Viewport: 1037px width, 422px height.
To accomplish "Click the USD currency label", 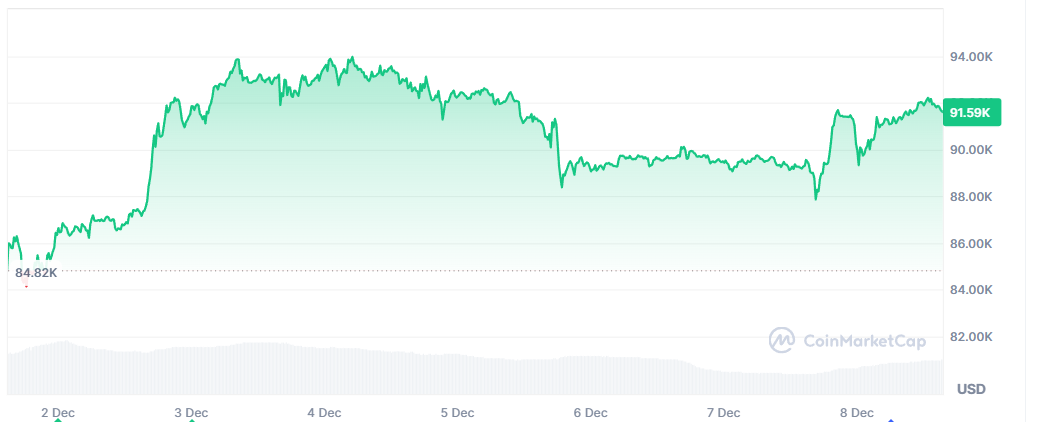I will (971, 388).
